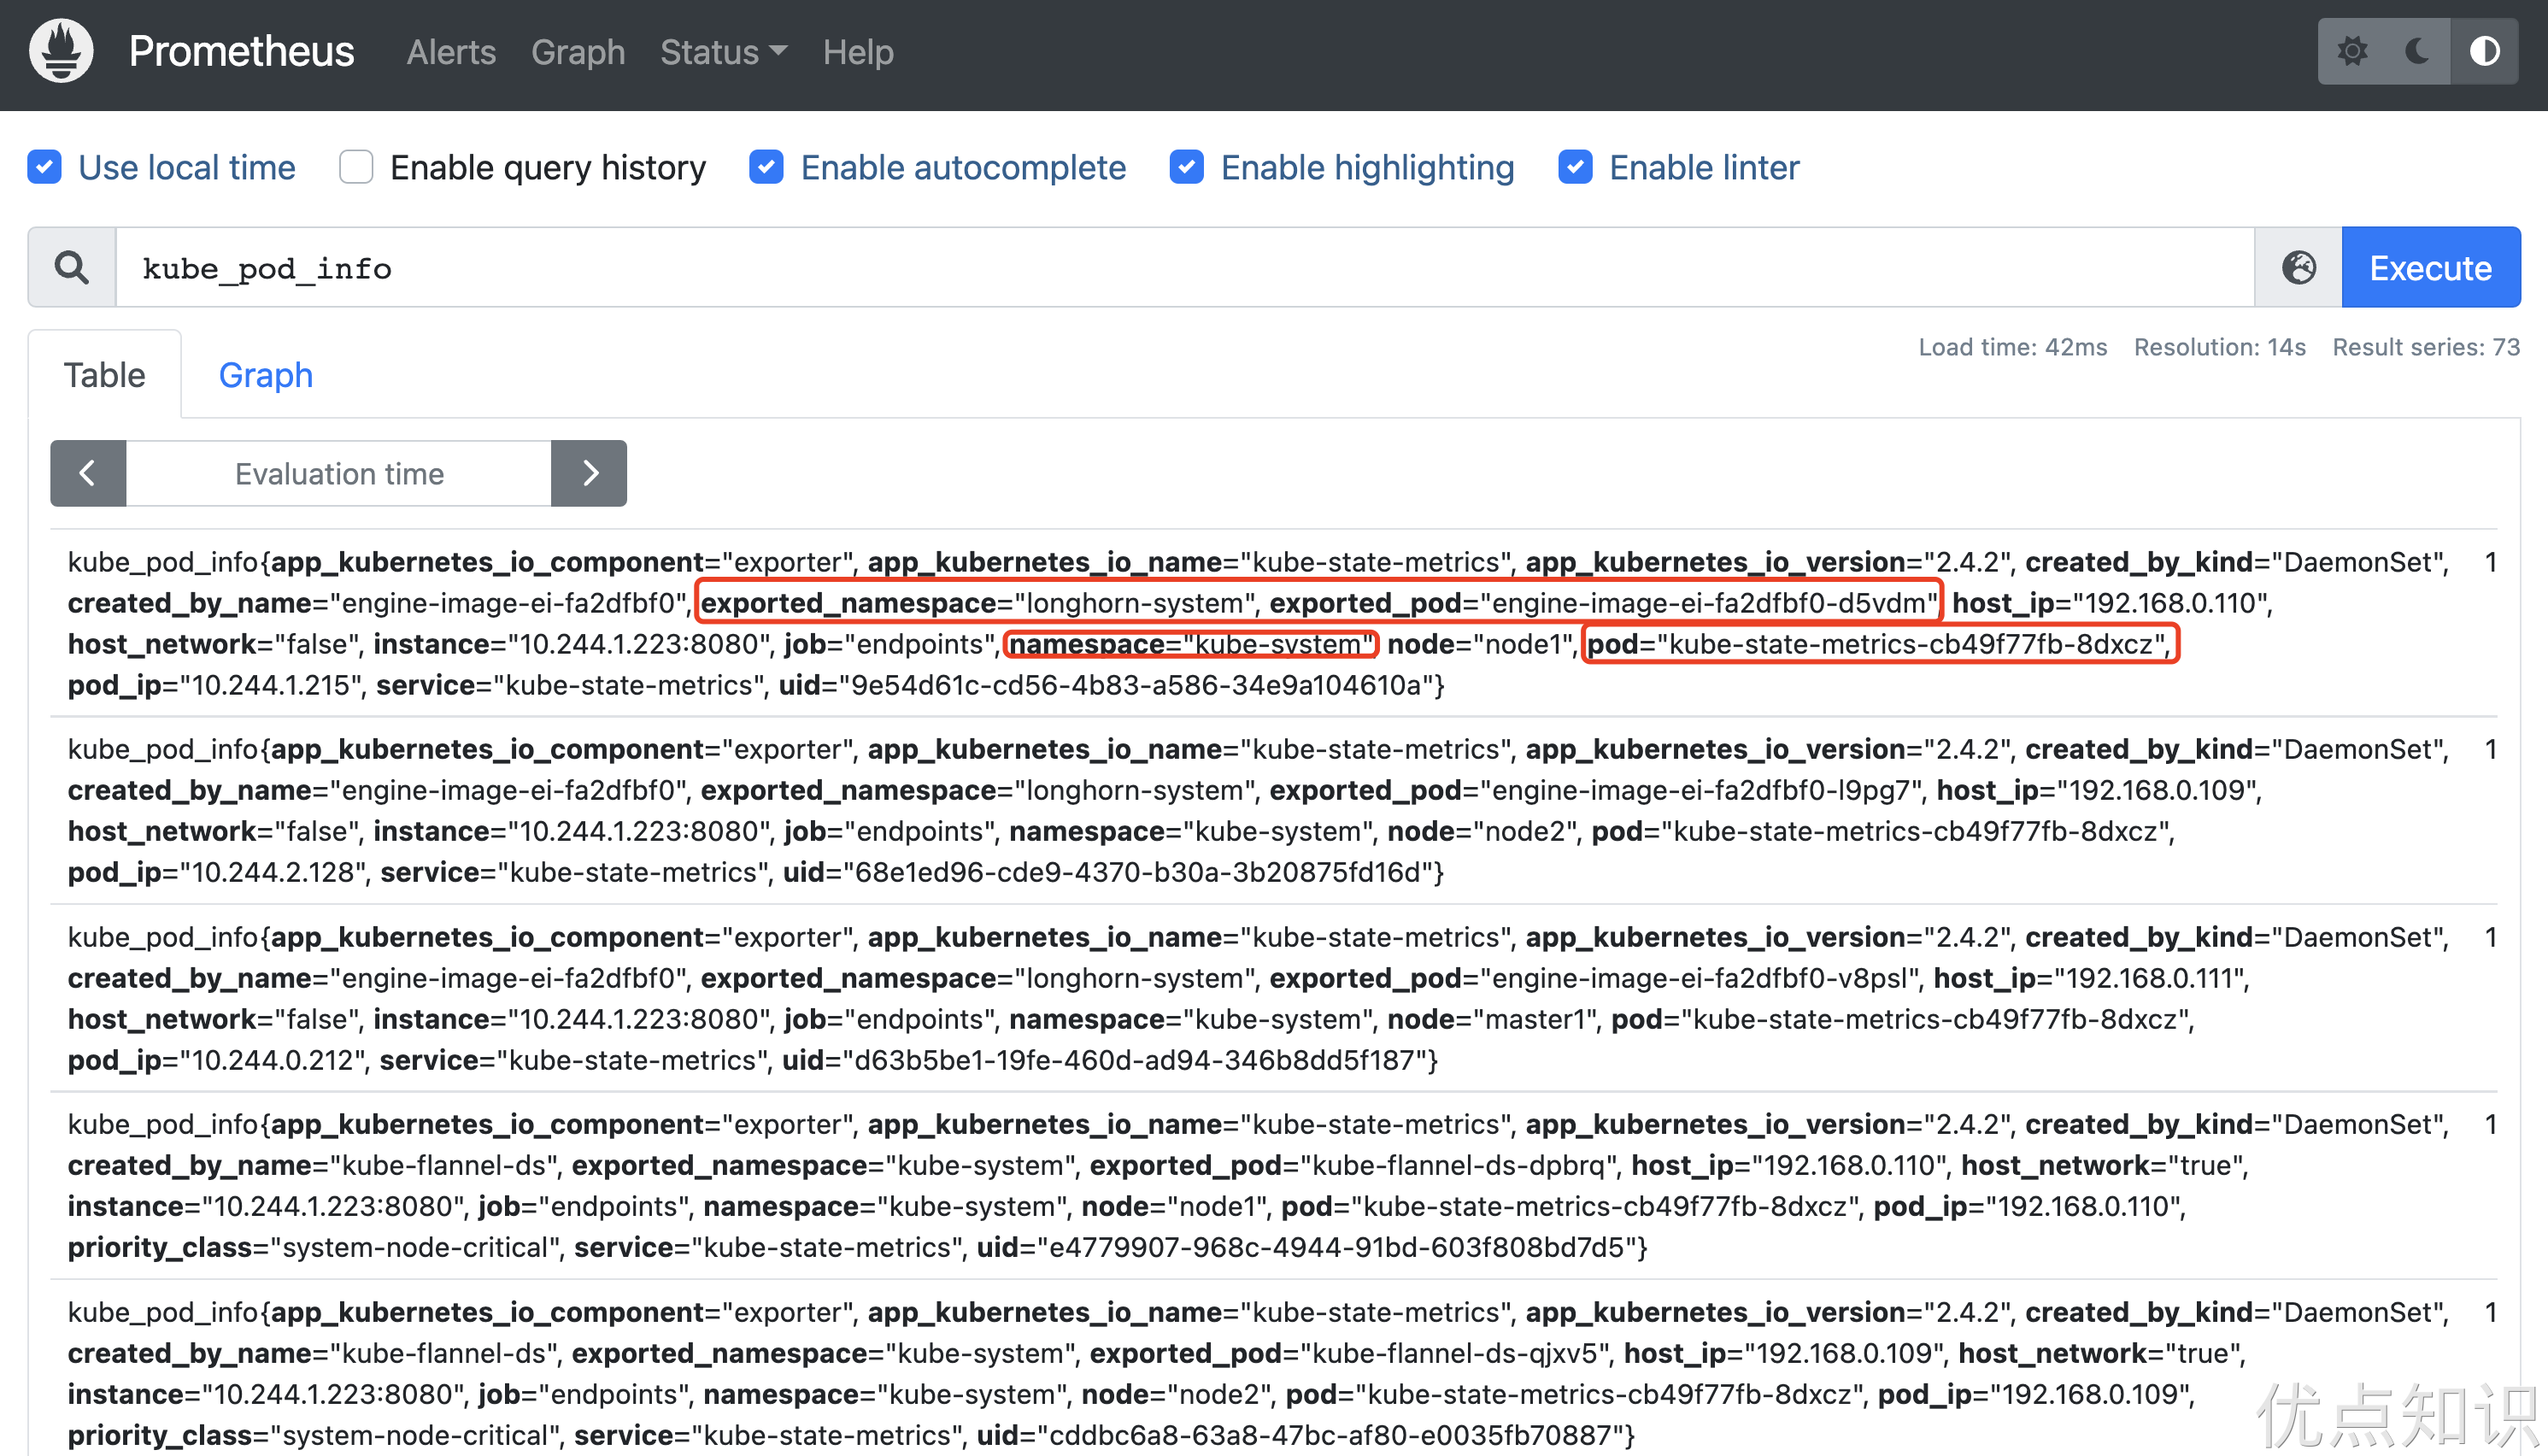Open Graph in the navbar
The image size is (2548, 1456).
(578, 52)
